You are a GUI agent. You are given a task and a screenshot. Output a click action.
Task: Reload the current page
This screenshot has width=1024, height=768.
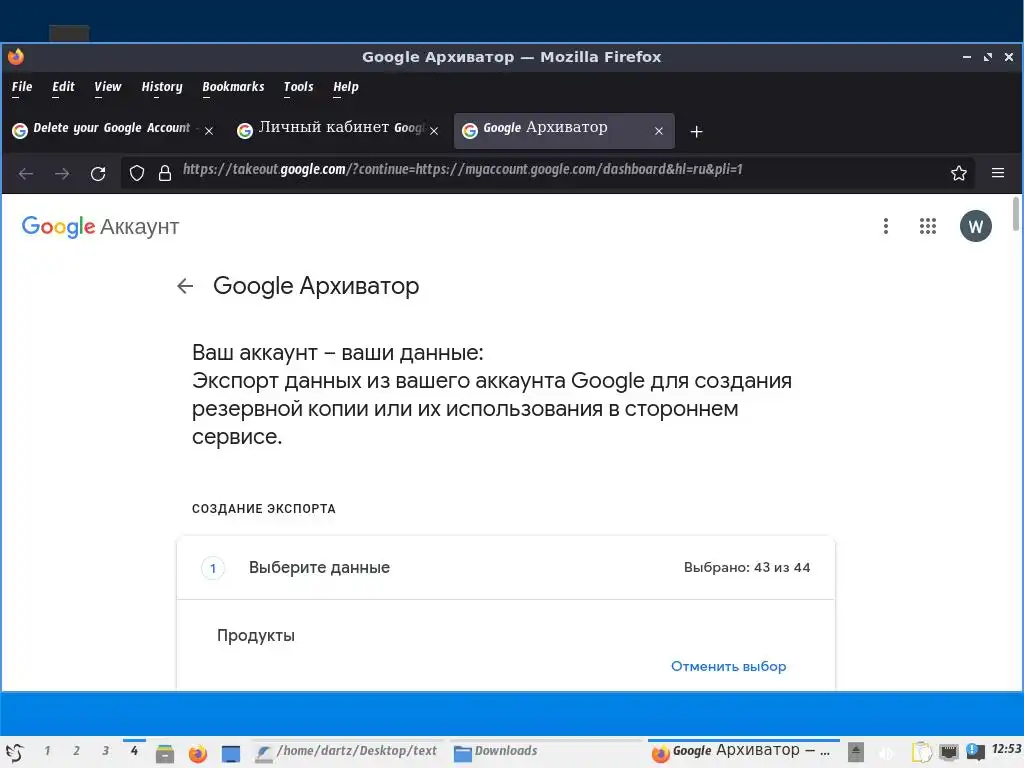[x=98, y=174]
